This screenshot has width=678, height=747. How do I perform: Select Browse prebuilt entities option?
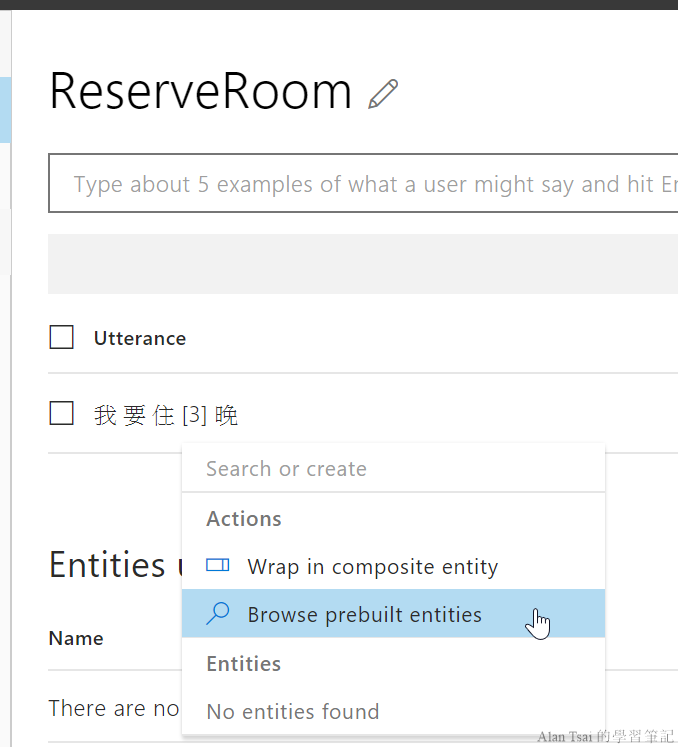coord(364,615)
